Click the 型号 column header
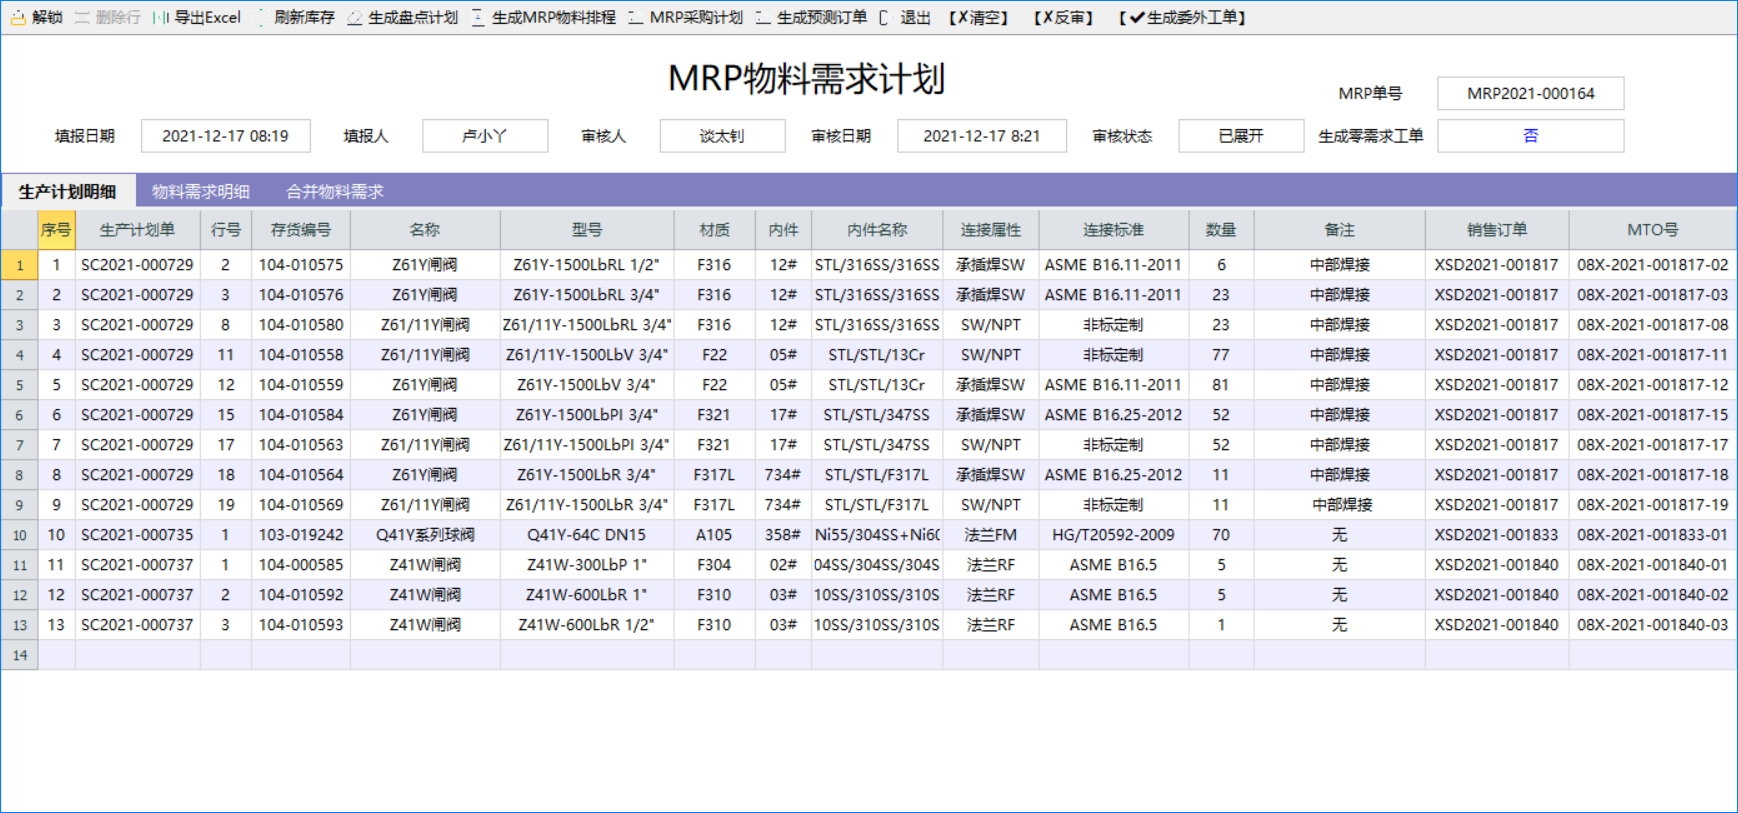This screenshot has width=1738, height=813. [x=587, y=230]
